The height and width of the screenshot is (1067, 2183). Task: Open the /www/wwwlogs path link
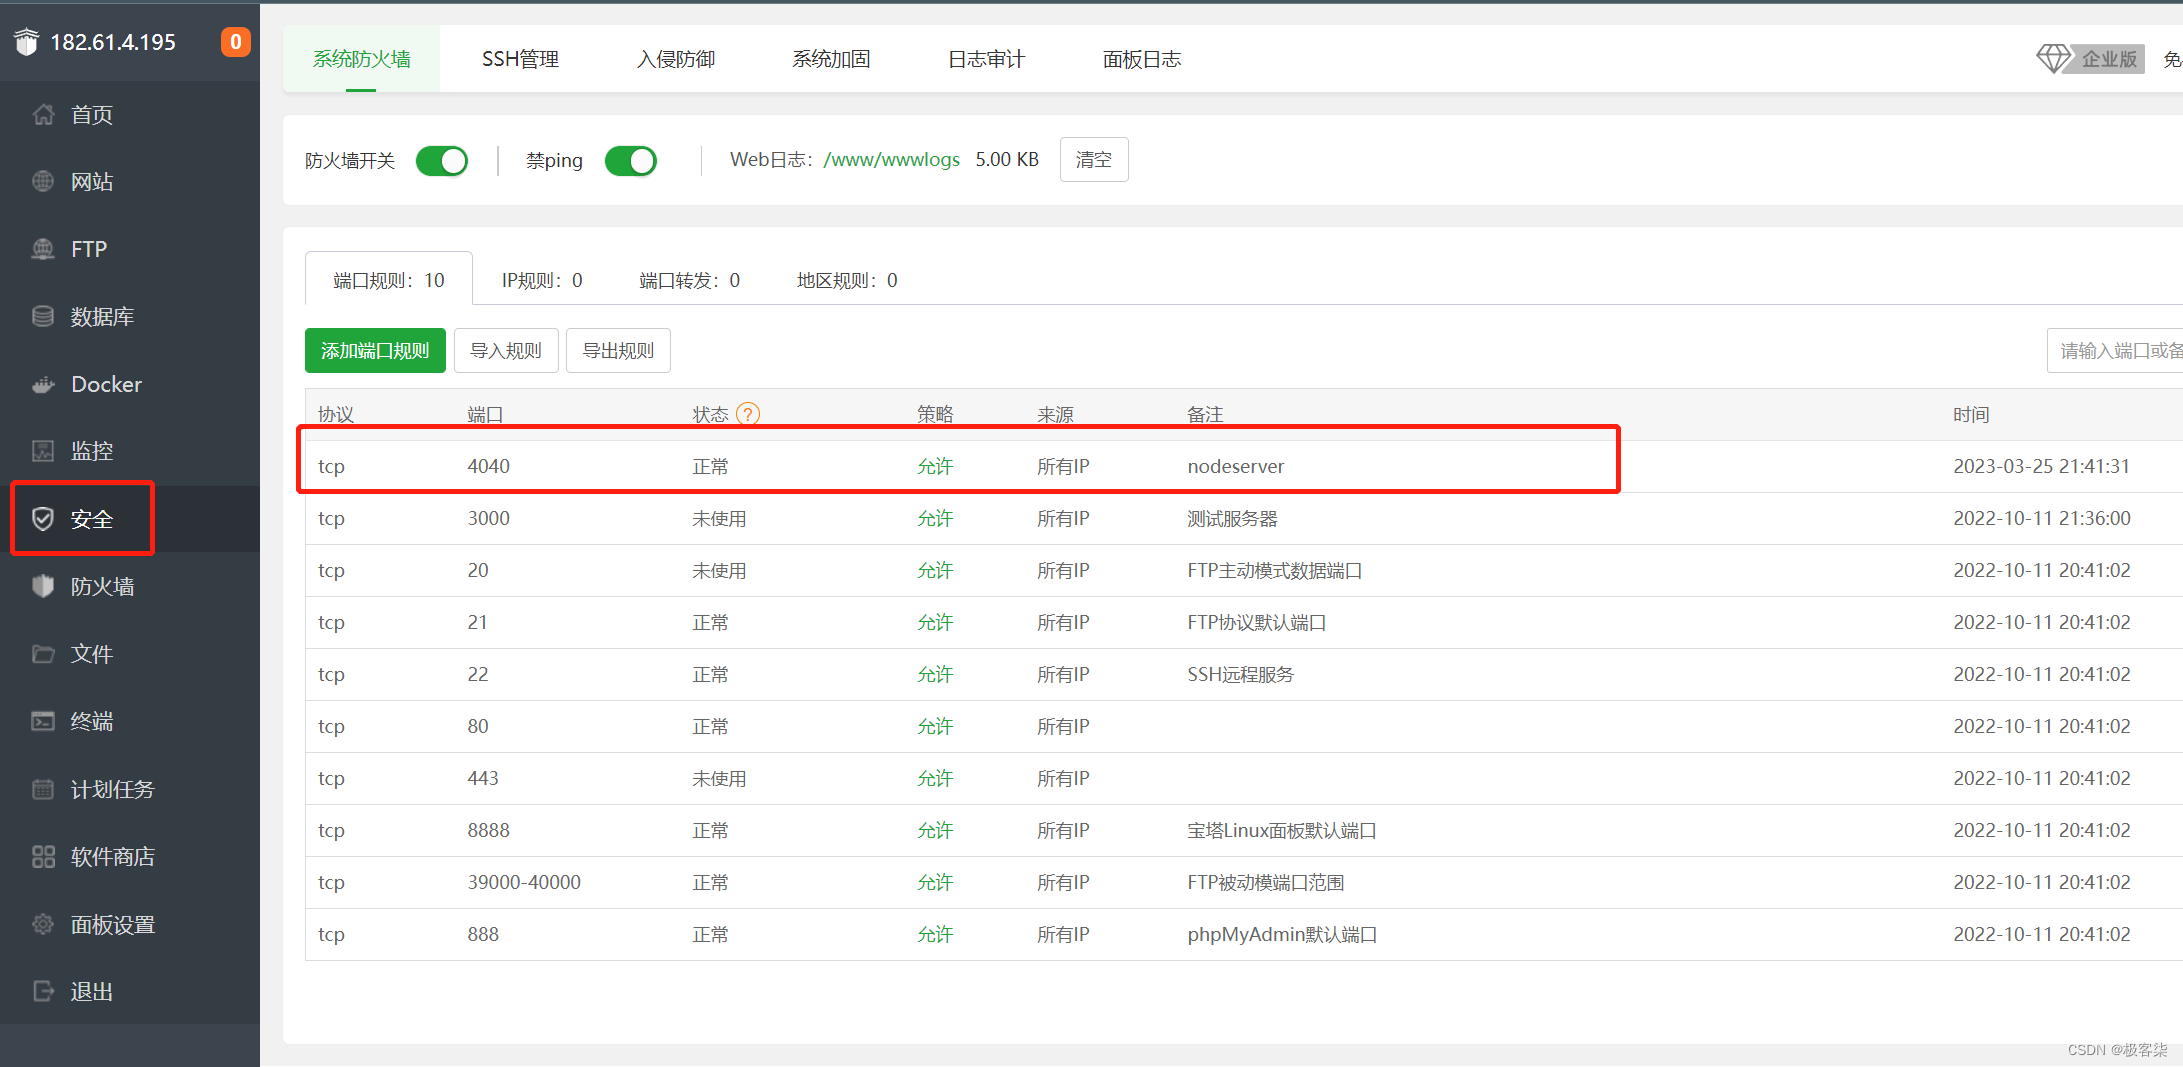pos(891,160)
